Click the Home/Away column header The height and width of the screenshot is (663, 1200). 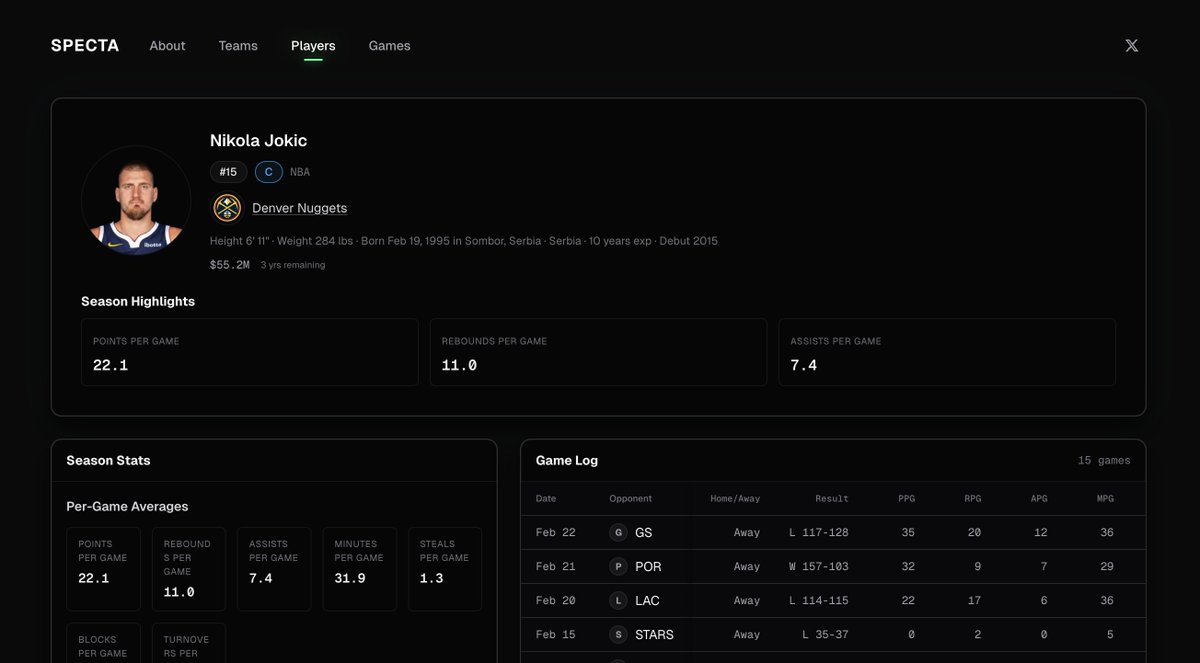point(735,498)
